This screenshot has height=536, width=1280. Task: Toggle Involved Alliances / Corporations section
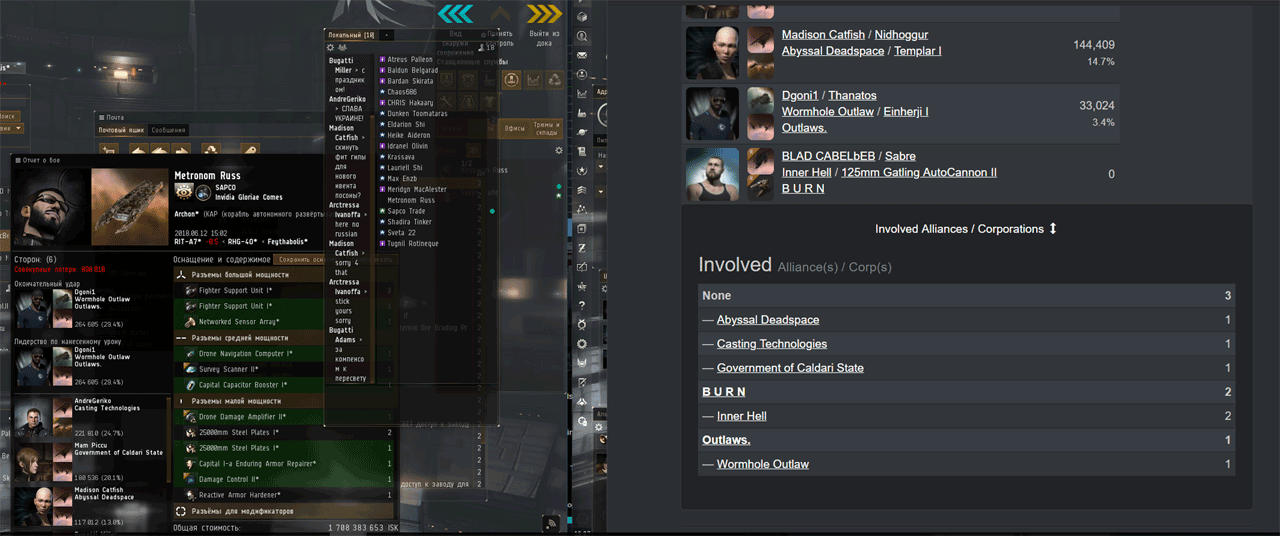point(966,229)
